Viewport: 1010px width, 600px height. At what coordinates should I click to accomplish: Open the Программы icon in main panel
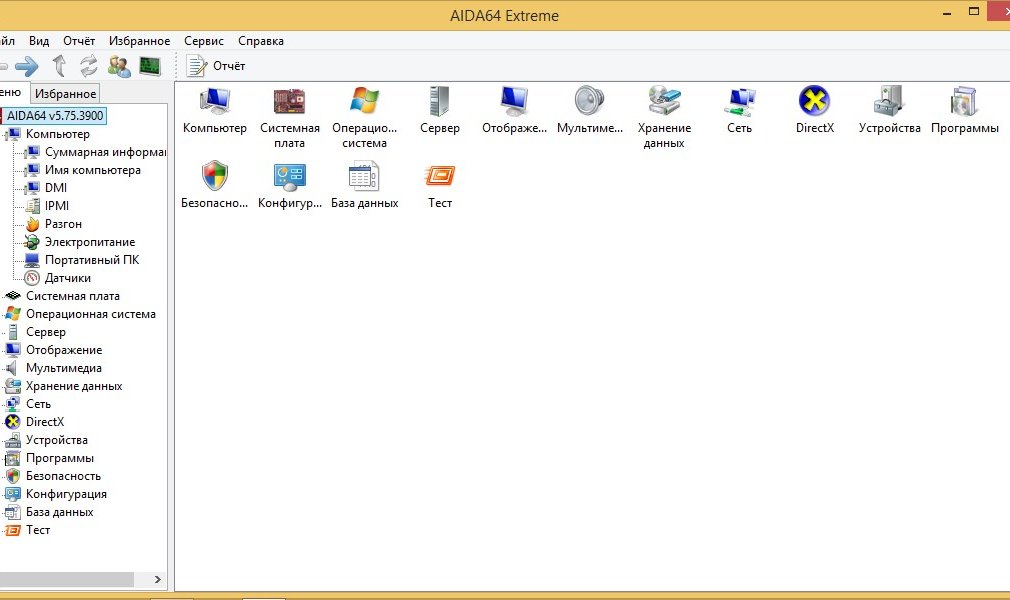(x=964, y=102)
